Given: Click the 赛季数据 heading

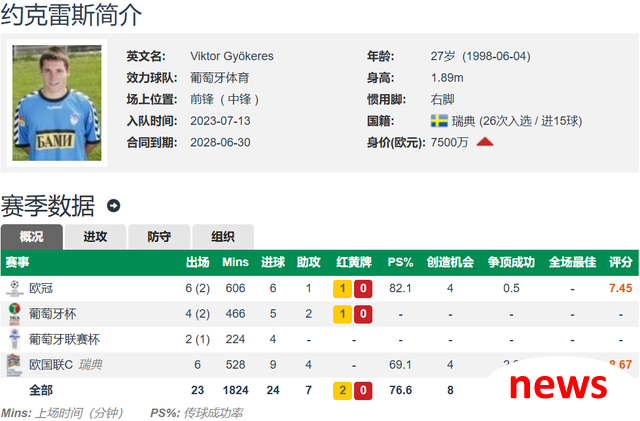Looking at the screenshot, I should pos(48,205).
